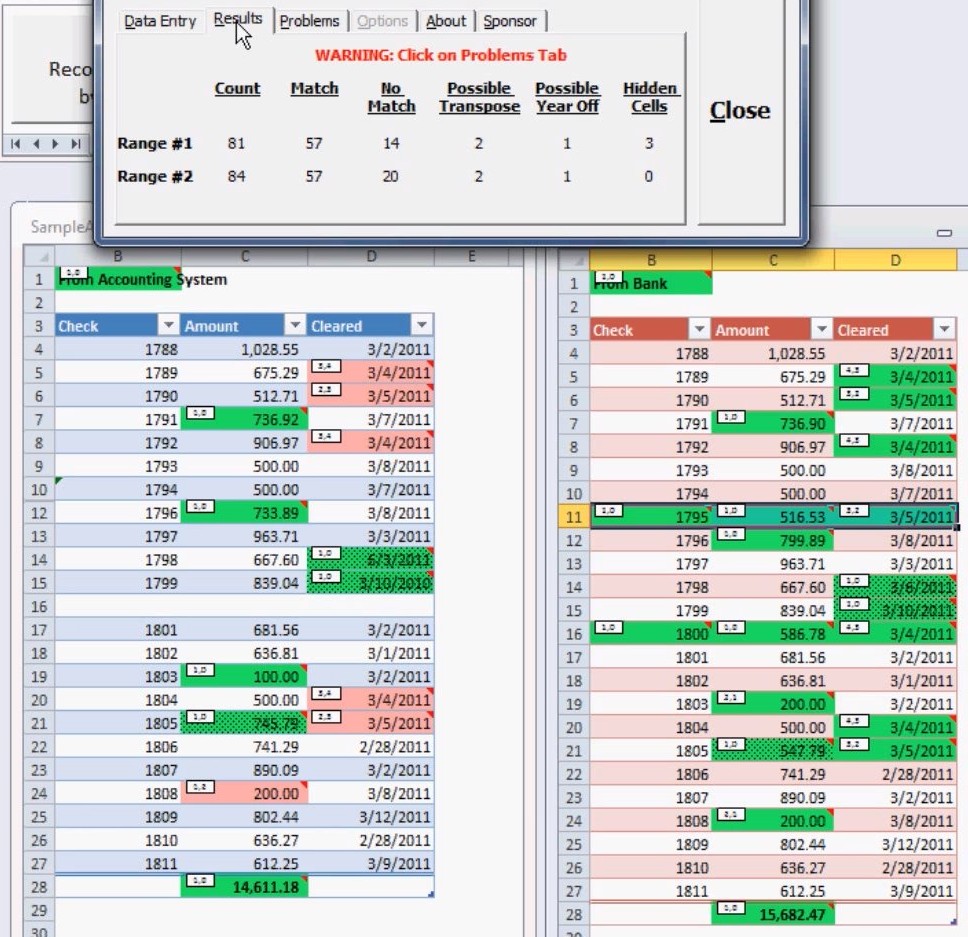Select row 11 header in Bank sheet
The image size is (968, 937).
574,517
